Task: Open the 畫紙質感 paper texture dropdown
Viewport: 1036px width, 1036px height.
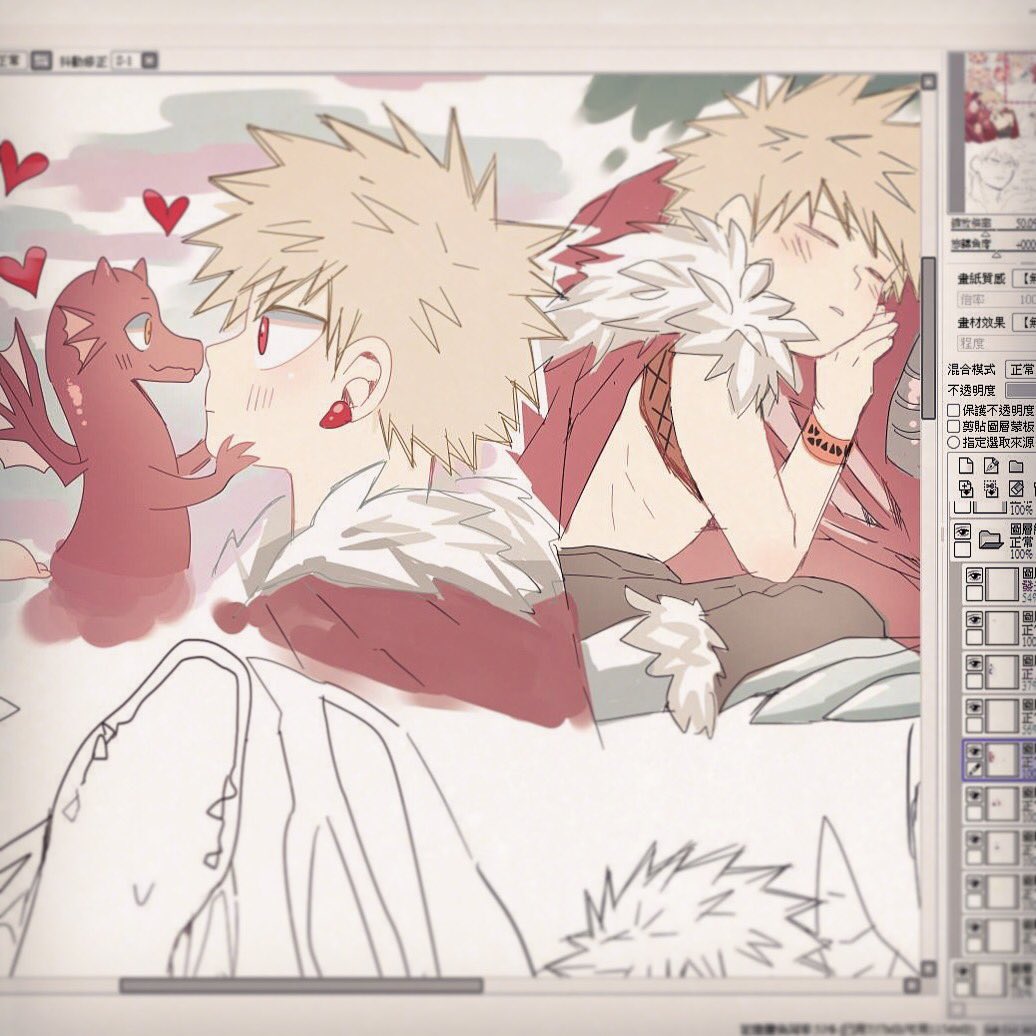Action: pyautogui.click(x=1024, y=278)
